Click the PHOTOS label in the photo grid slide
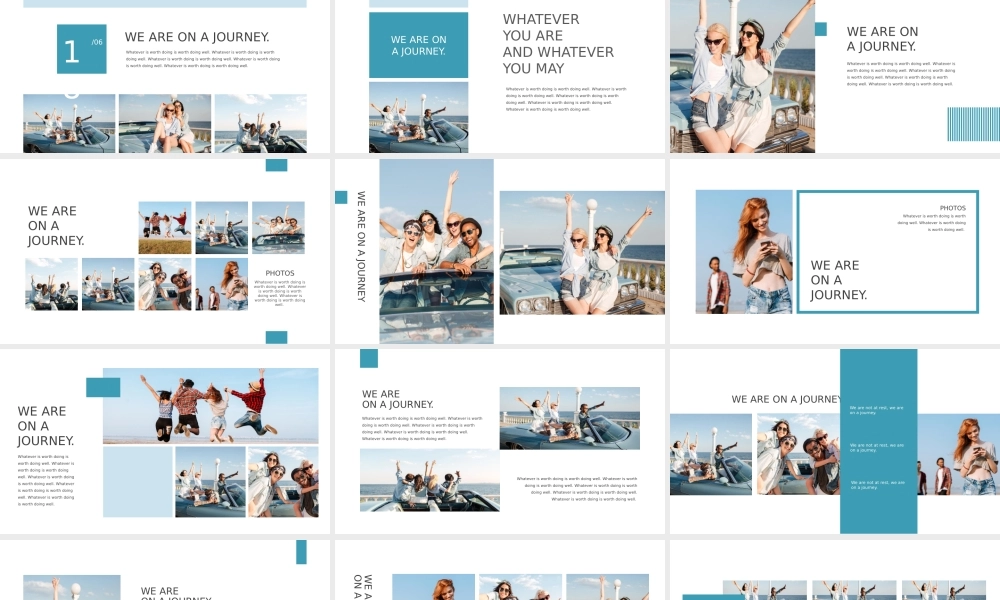This screenshot has height=600, width=1000. [280, 273]
